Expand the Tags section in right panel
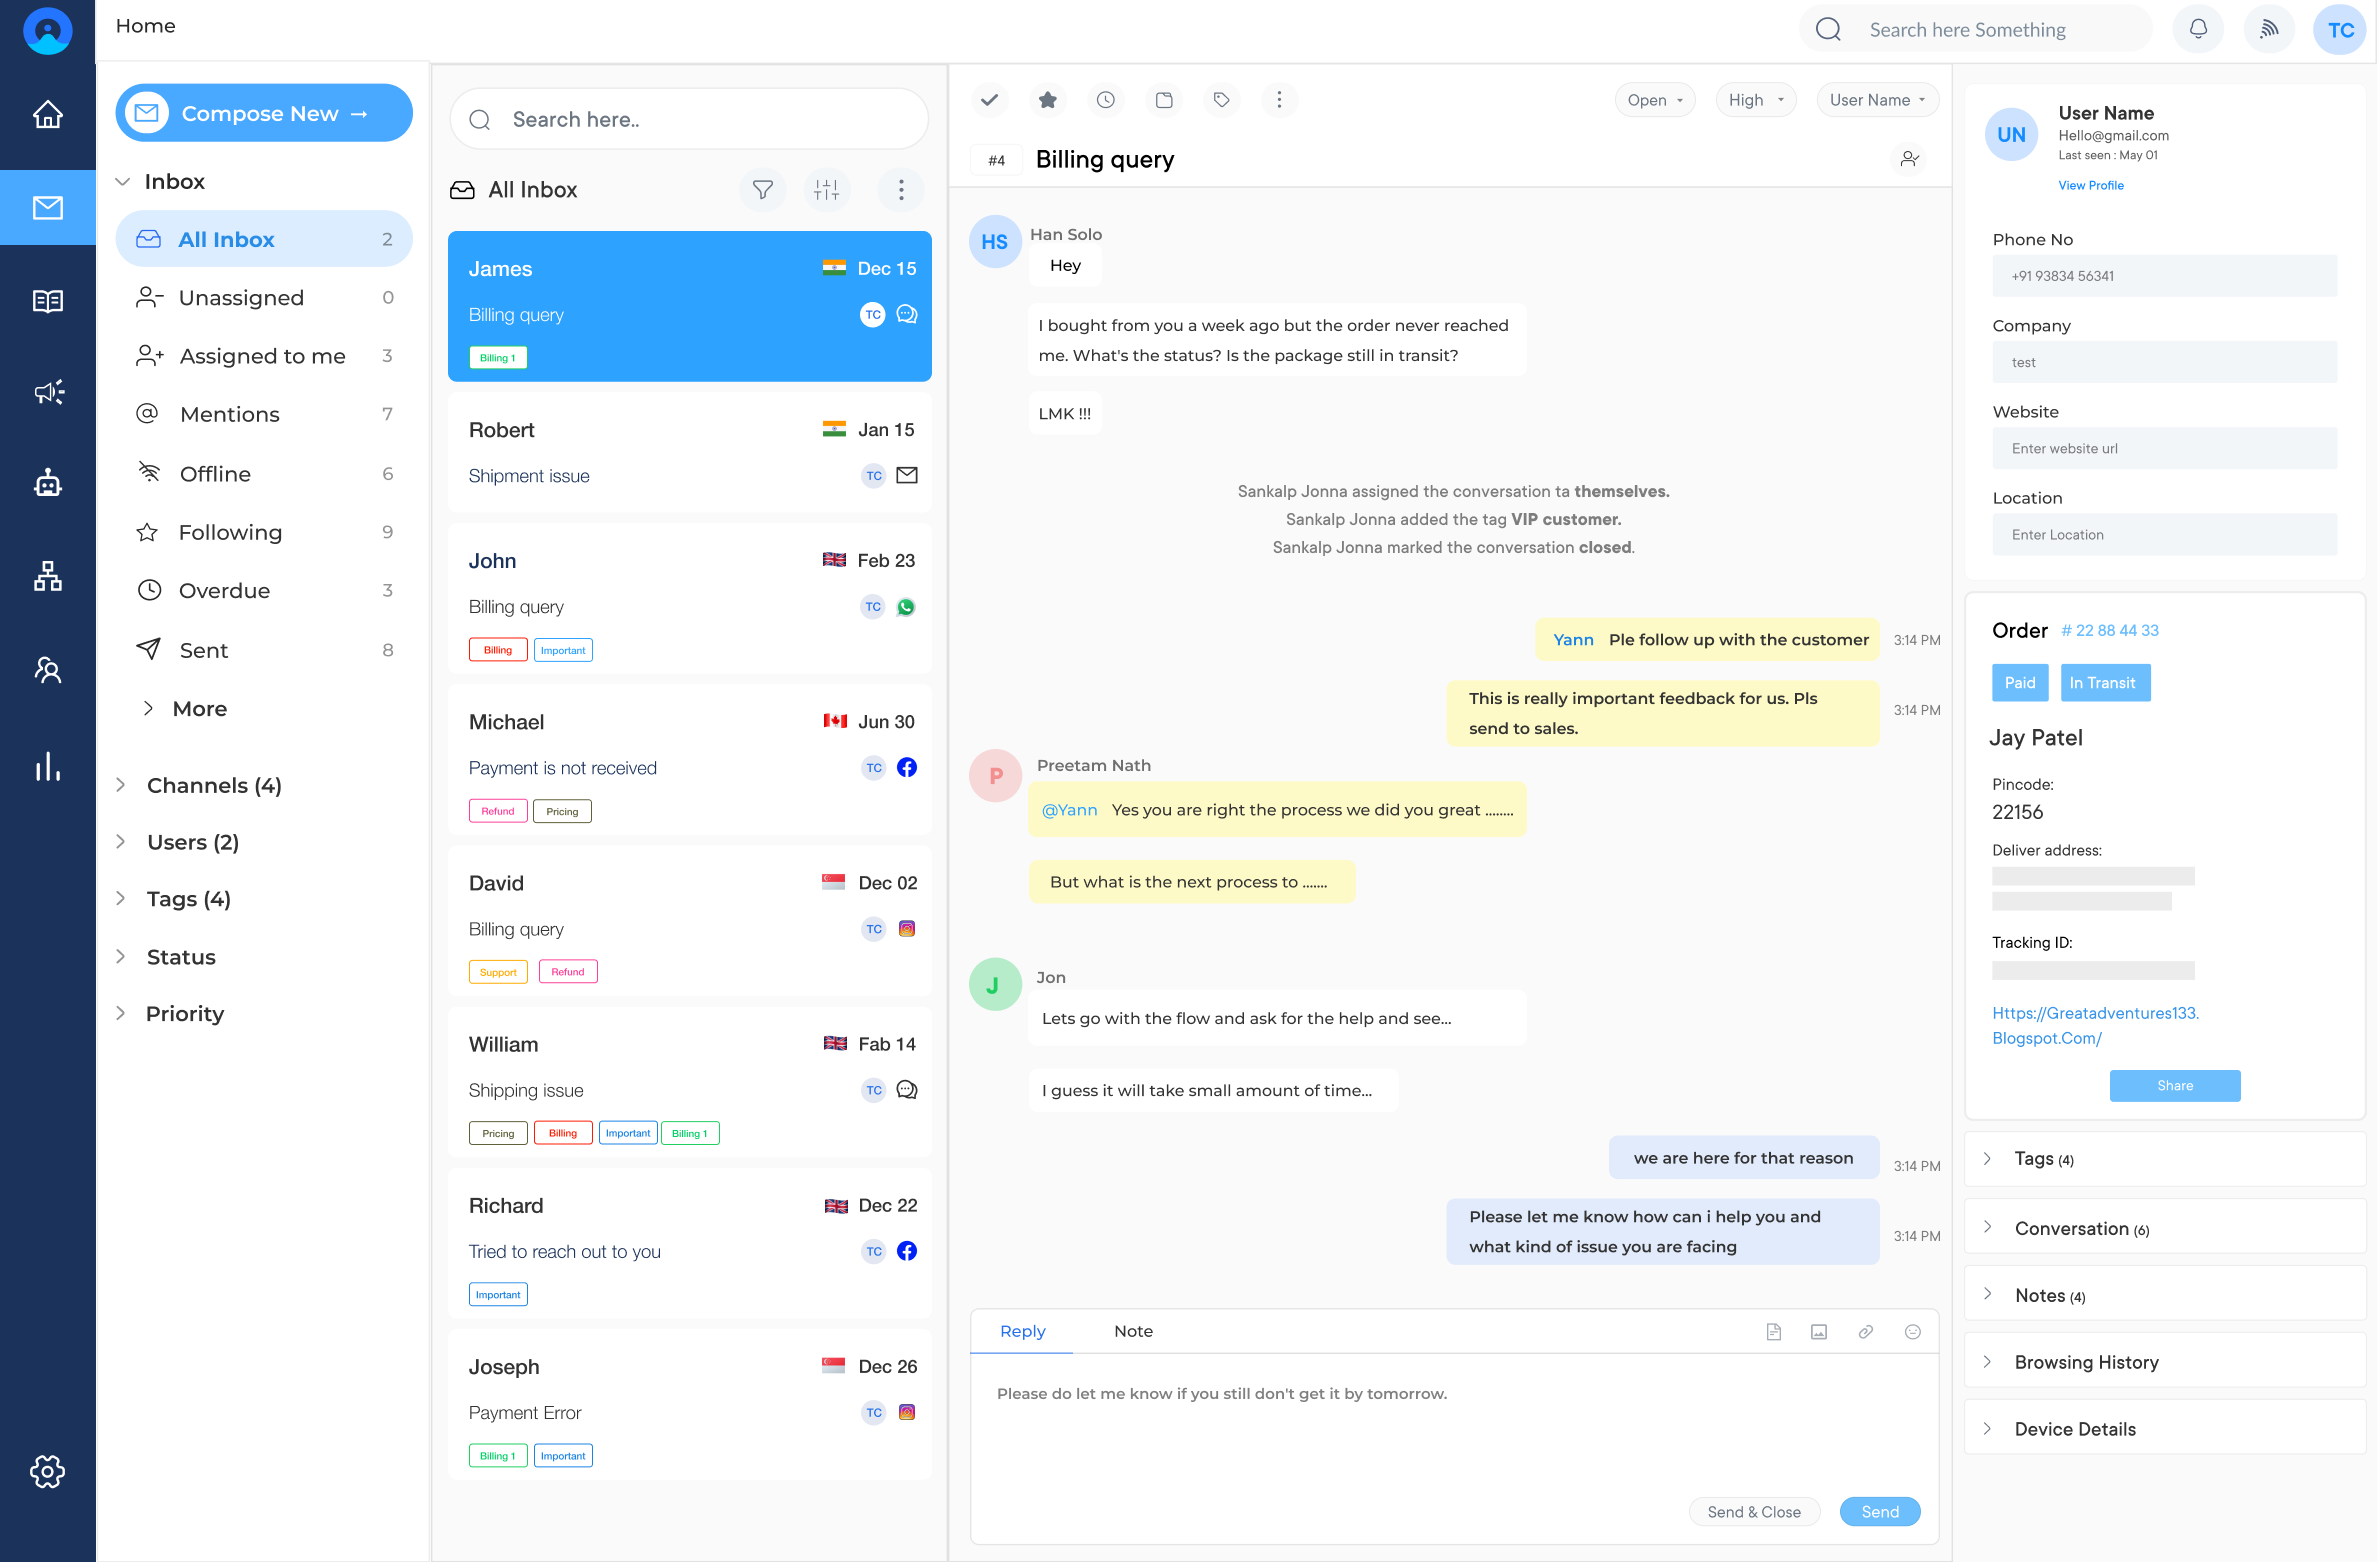Viewport: 2380px width, 1562px height. coord(1989,1158)
